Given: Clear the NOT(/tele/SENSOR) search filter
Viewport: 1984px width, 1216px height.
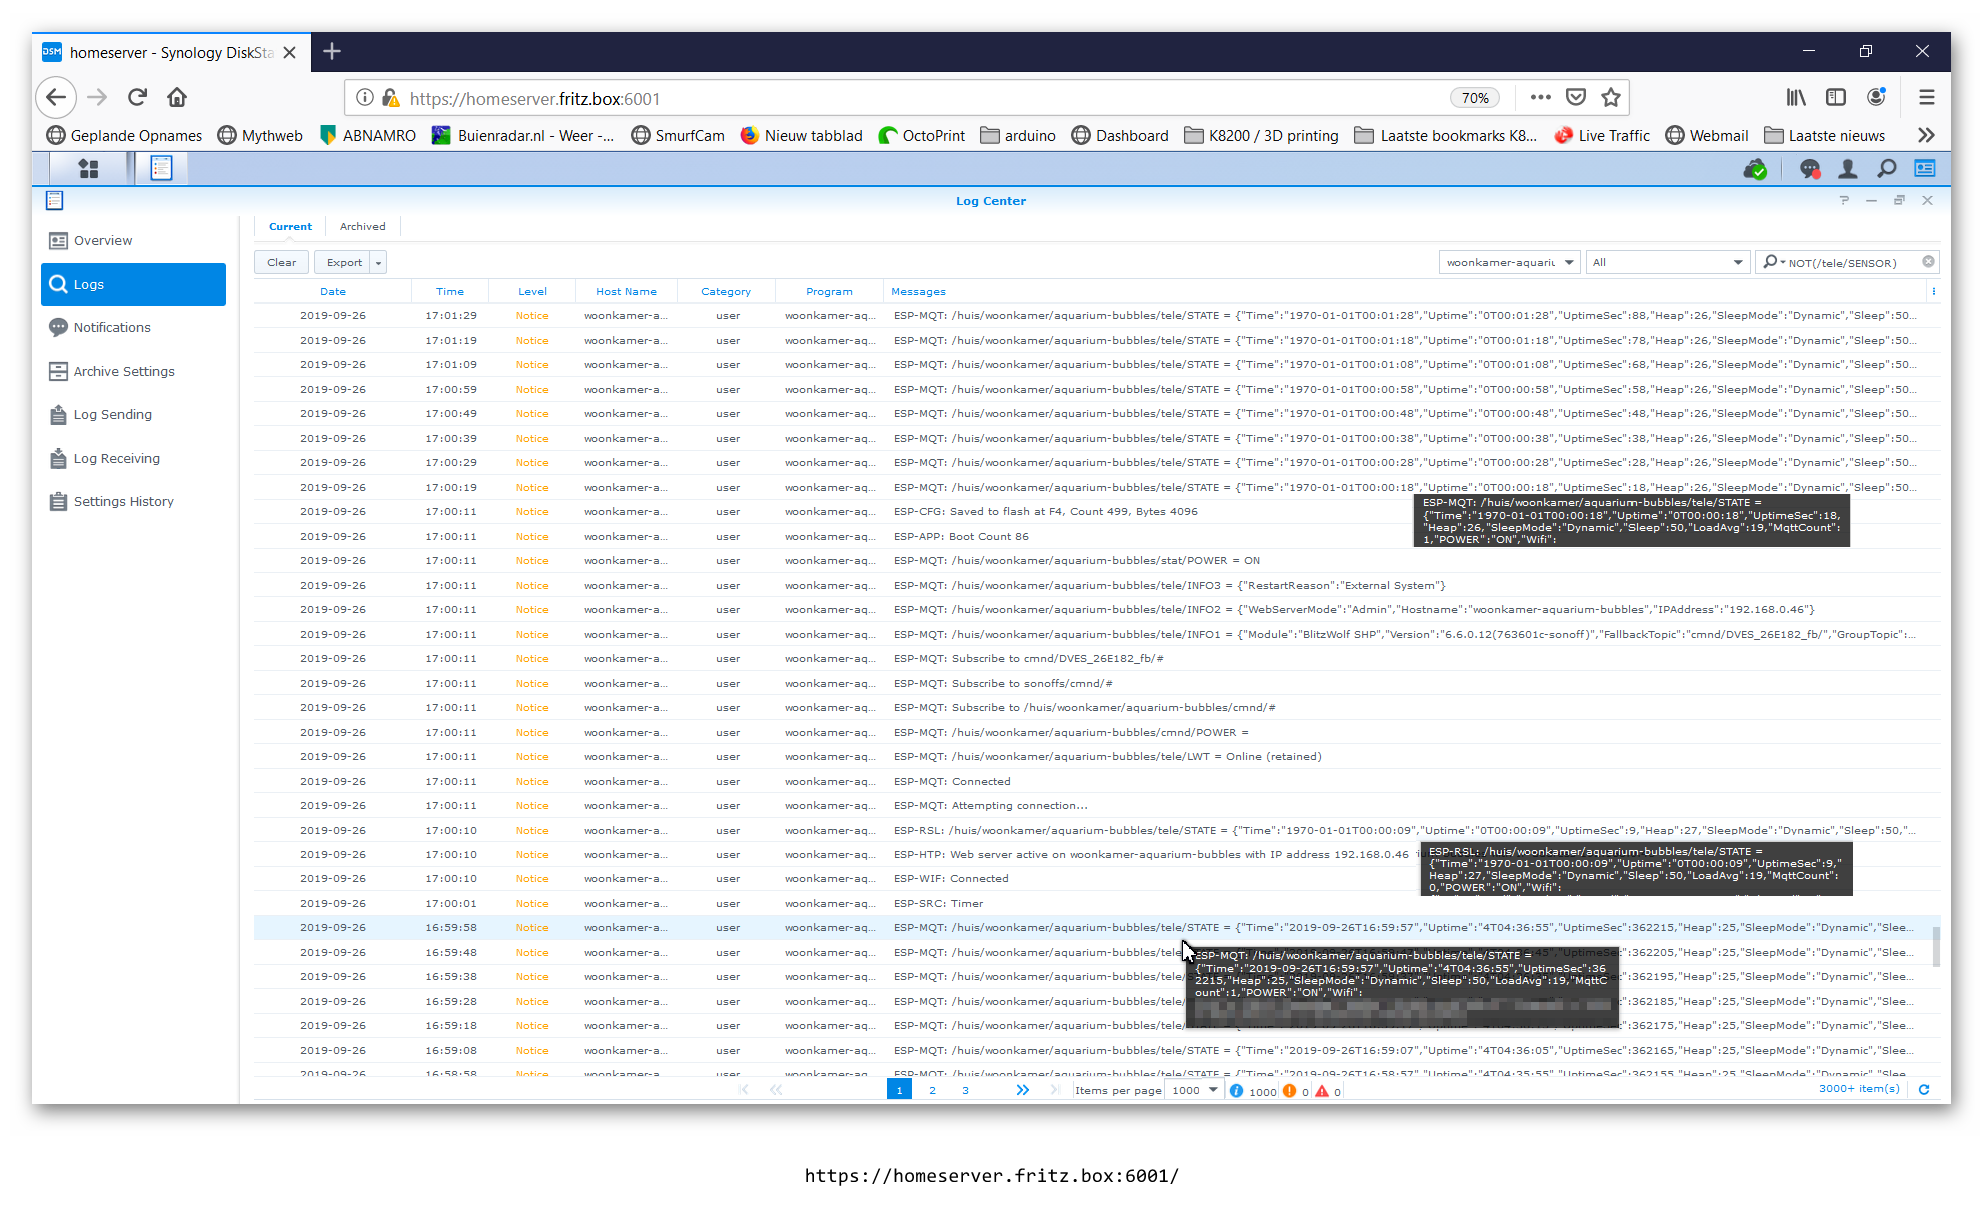Looking at the screenshot, I should 1929,261.
